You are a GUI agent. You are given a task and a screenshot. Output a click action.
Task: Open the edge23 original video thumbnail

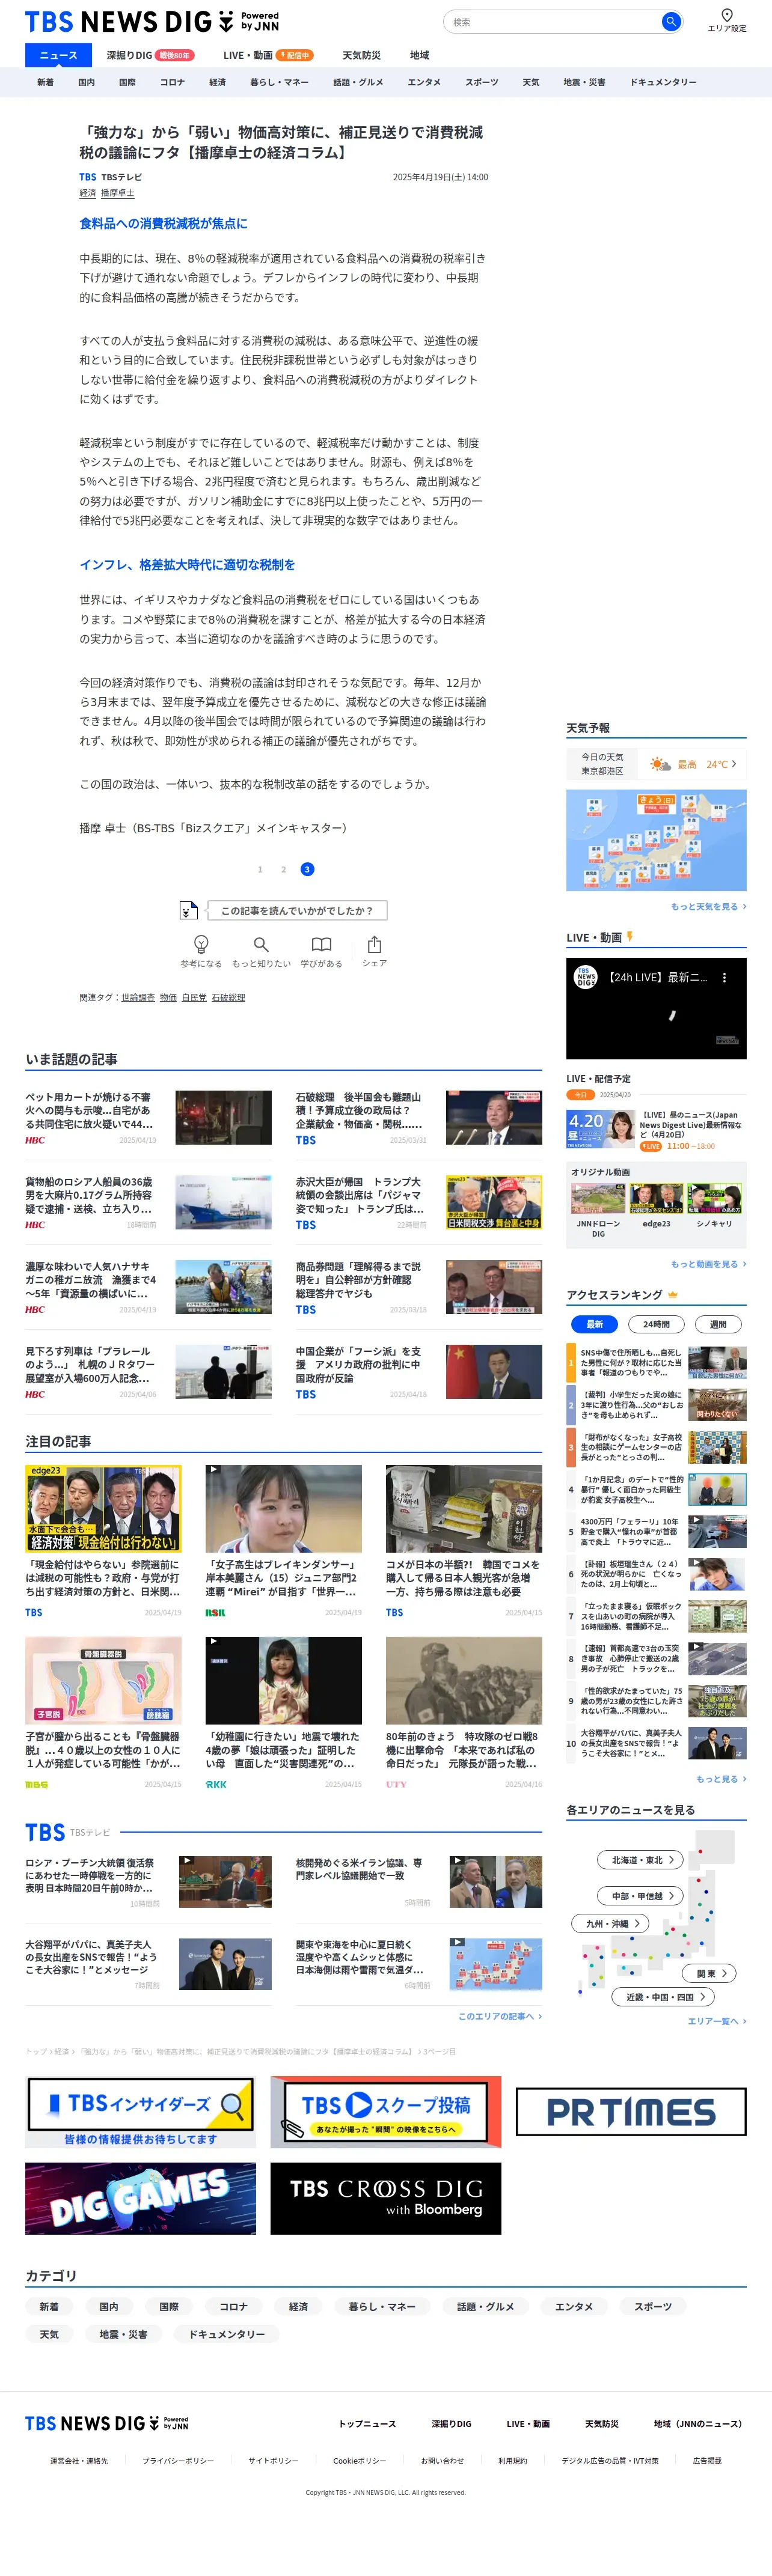pyautogui.click(x=656, y=1198)
